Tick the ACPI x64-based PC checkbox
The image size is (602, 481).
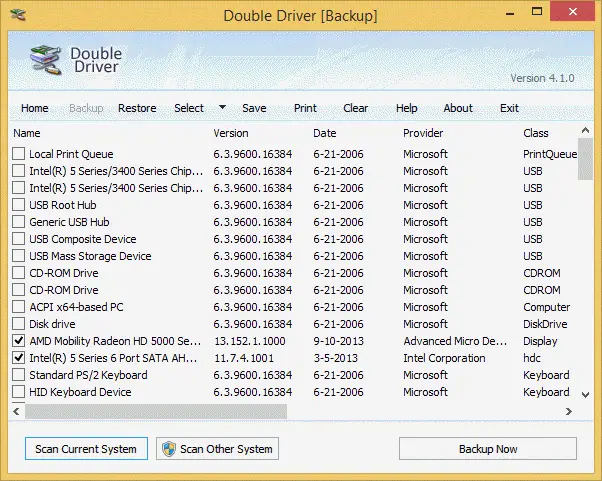coord(18,307)
